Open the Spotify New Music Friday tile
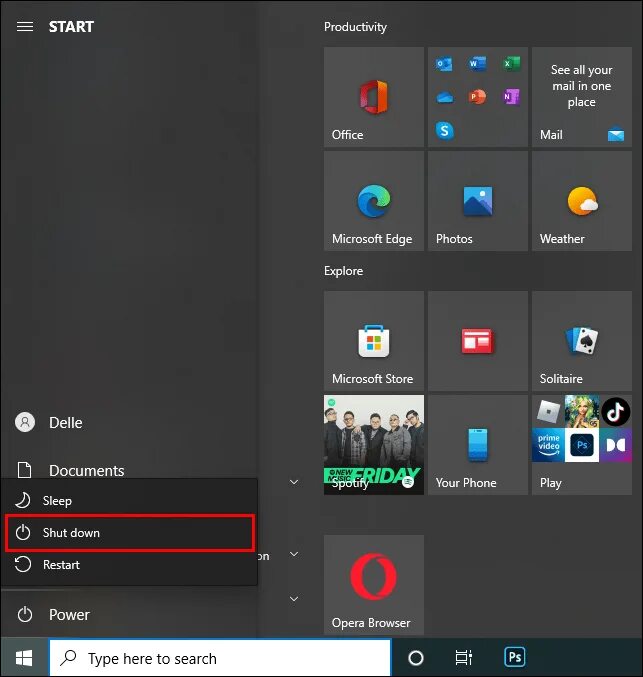Image resolution: width=643 pixels, height=677 pixels. tap(374, 445)
